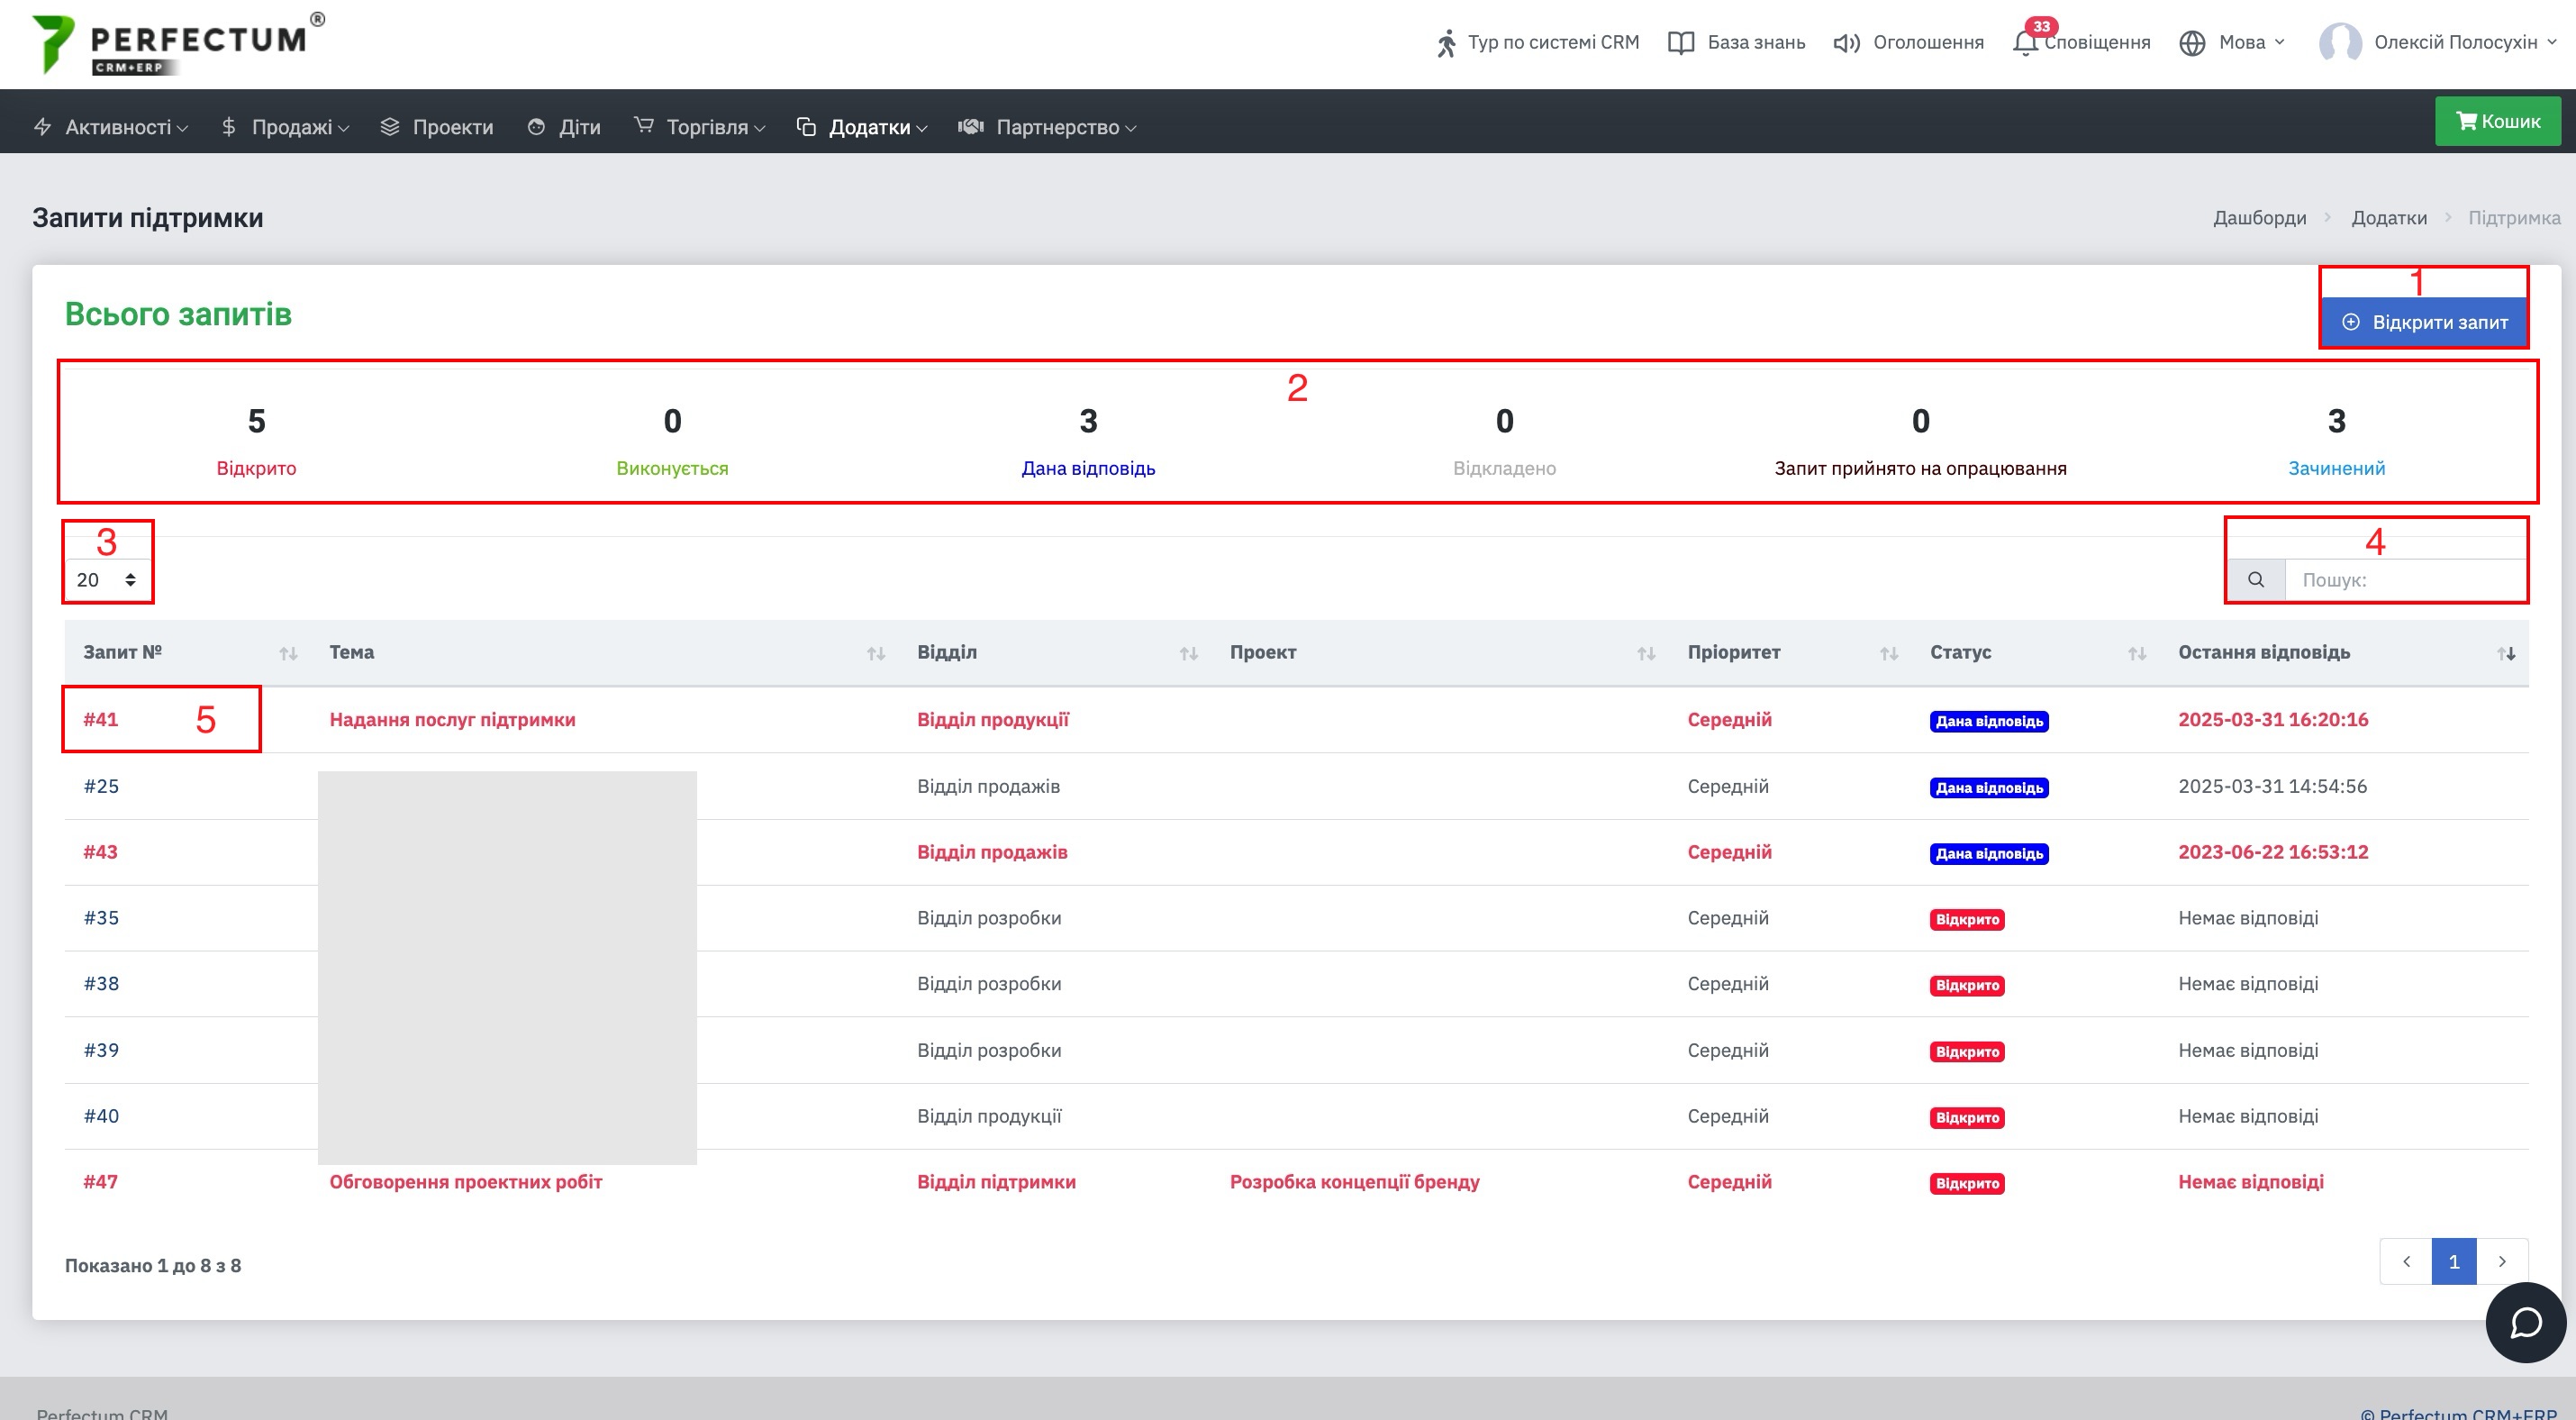Click the announcements megaphone icon

[x=1846, y=43]
